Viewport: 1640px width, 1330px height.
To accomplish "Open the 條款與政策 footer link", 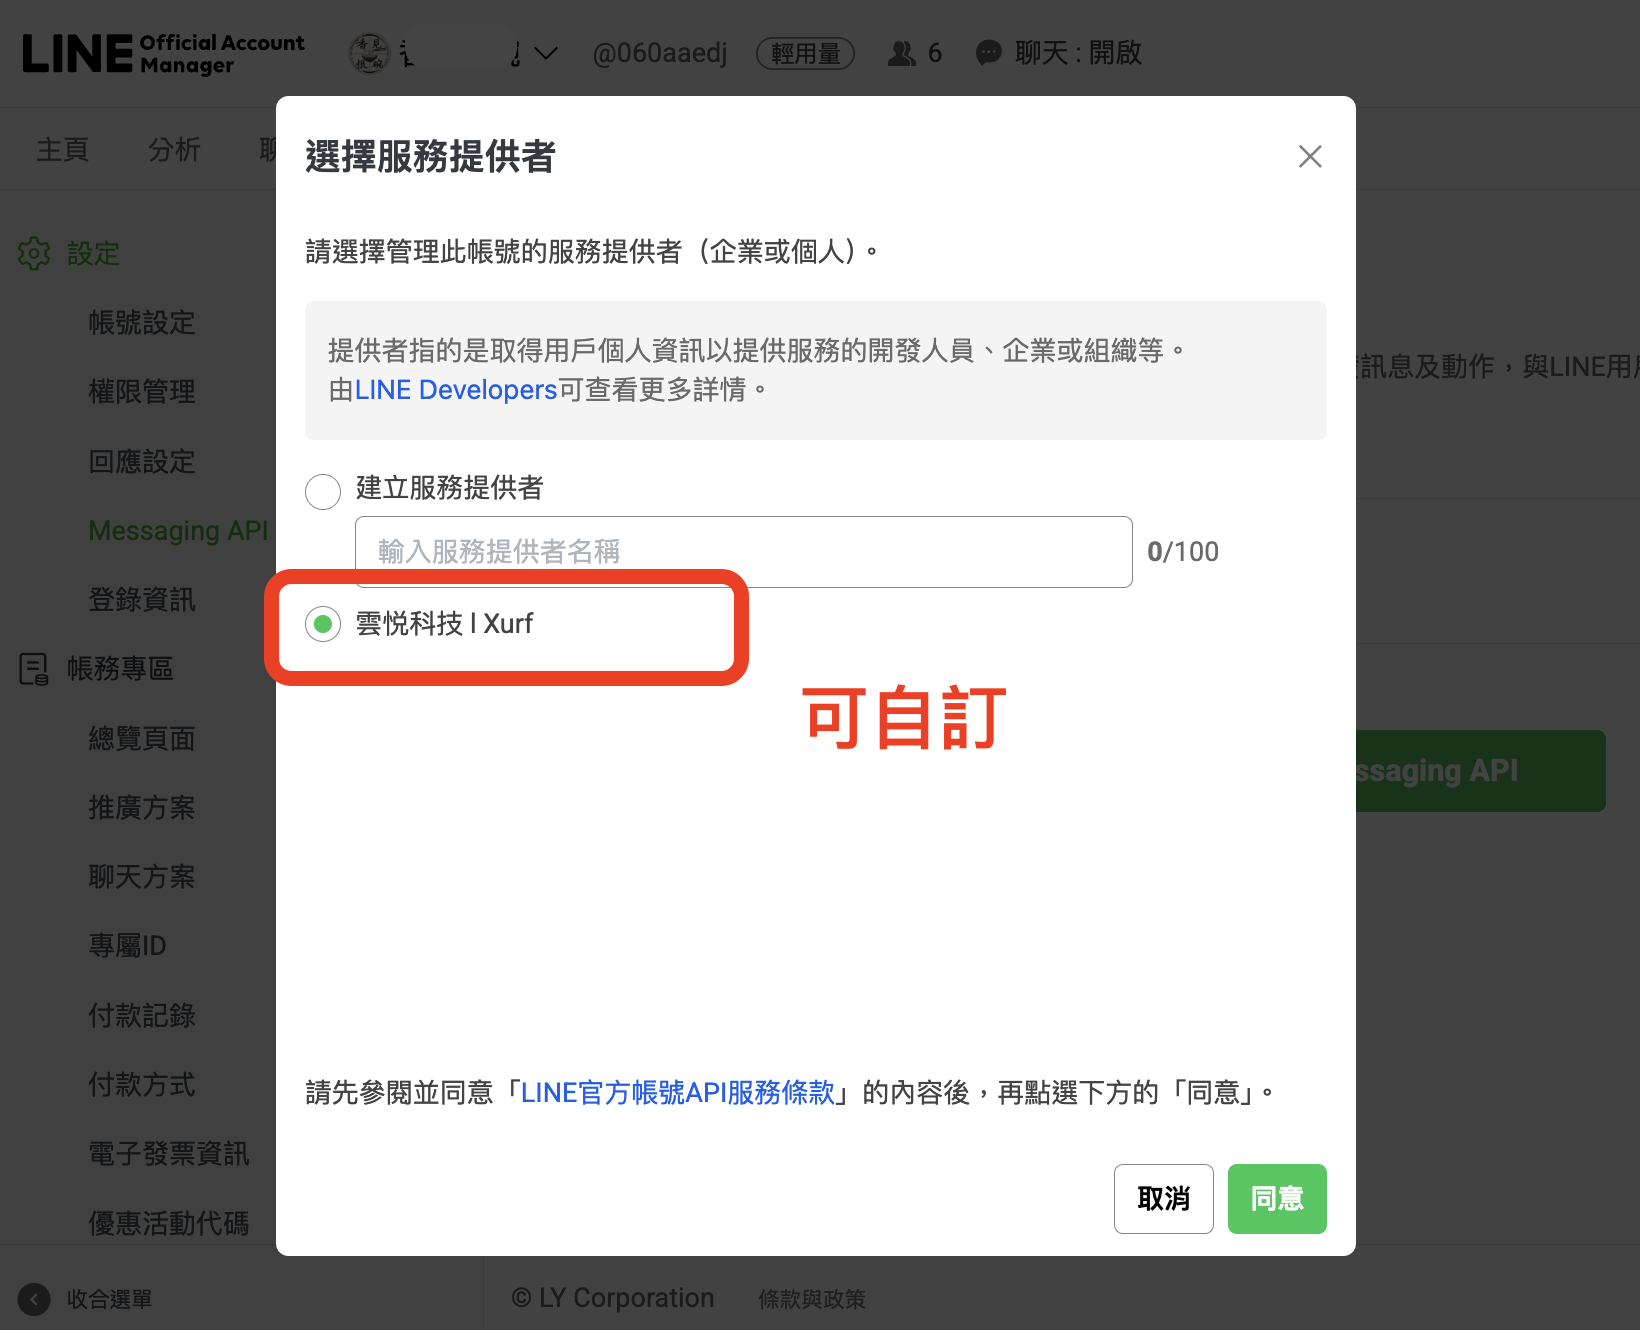I will [x=812, y=1299].
